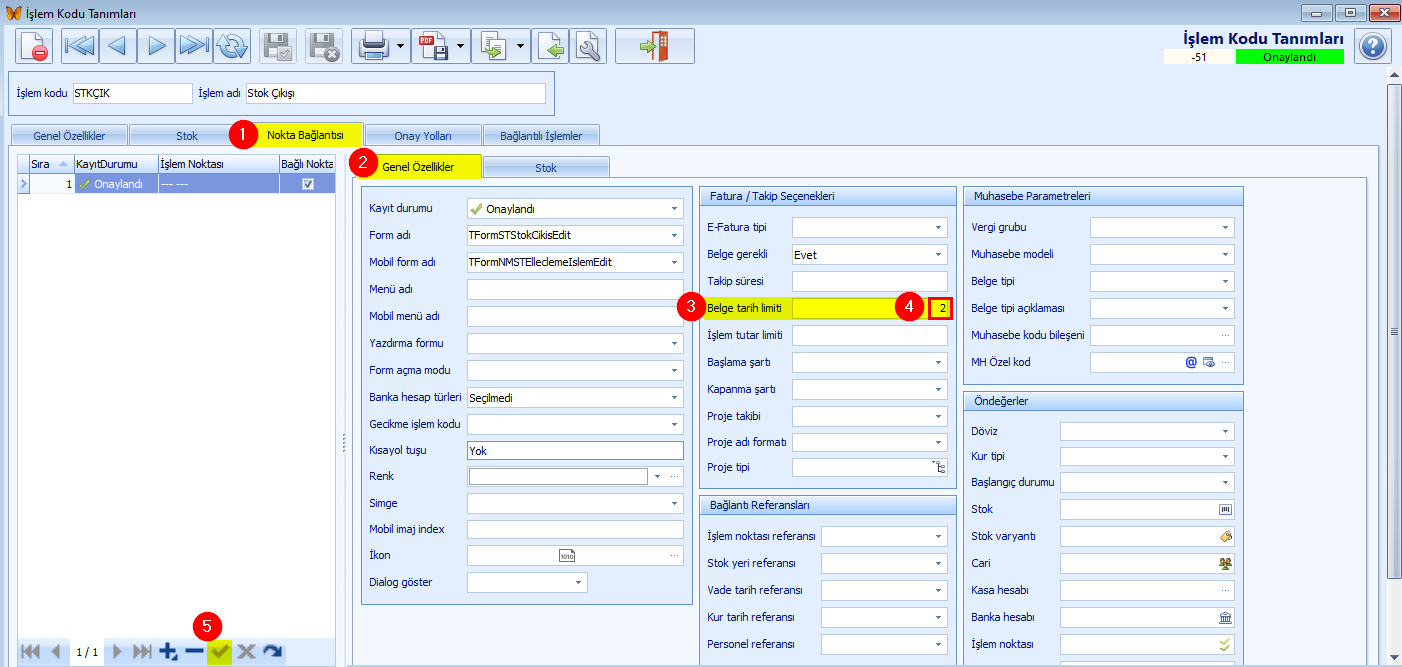The height and width of the screenshot is (667, 1402).
Task: Click the @ icon in MH Özel kod
Action: pyautogui.click(x=1191, y=362)
